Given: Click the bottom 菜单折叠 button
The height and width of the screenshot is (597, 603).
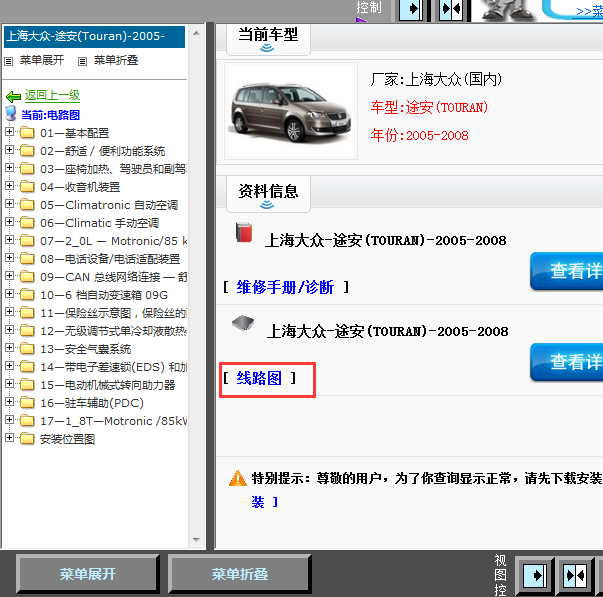Looking at the screenshot, I should pyautogui.click(x=240, y=574).
